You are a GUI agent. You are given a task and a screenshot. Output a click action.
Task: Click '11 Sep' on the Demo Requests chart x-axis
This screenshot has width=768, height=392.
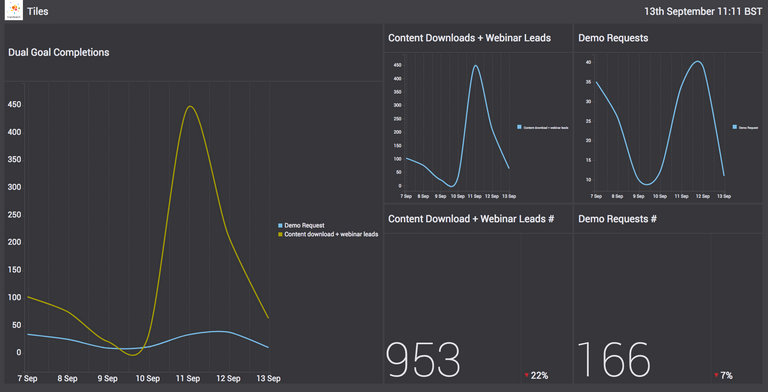(x=682, y=196)
